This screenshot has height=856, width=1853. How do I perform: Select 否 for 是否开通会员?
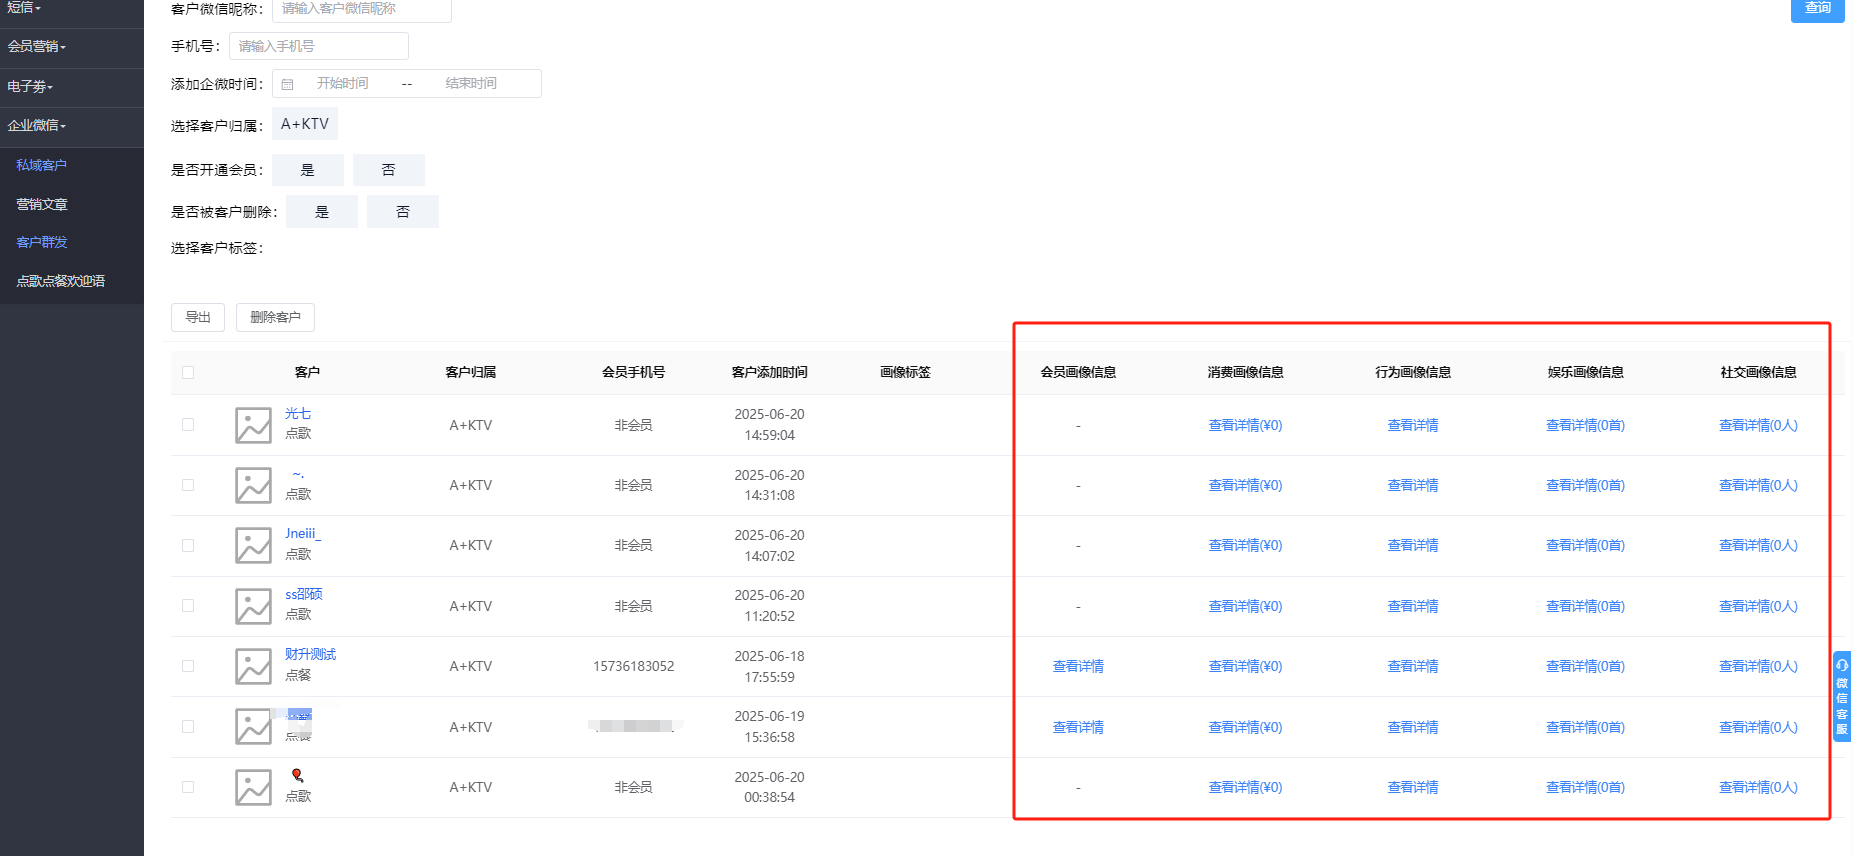pos(389,170)
